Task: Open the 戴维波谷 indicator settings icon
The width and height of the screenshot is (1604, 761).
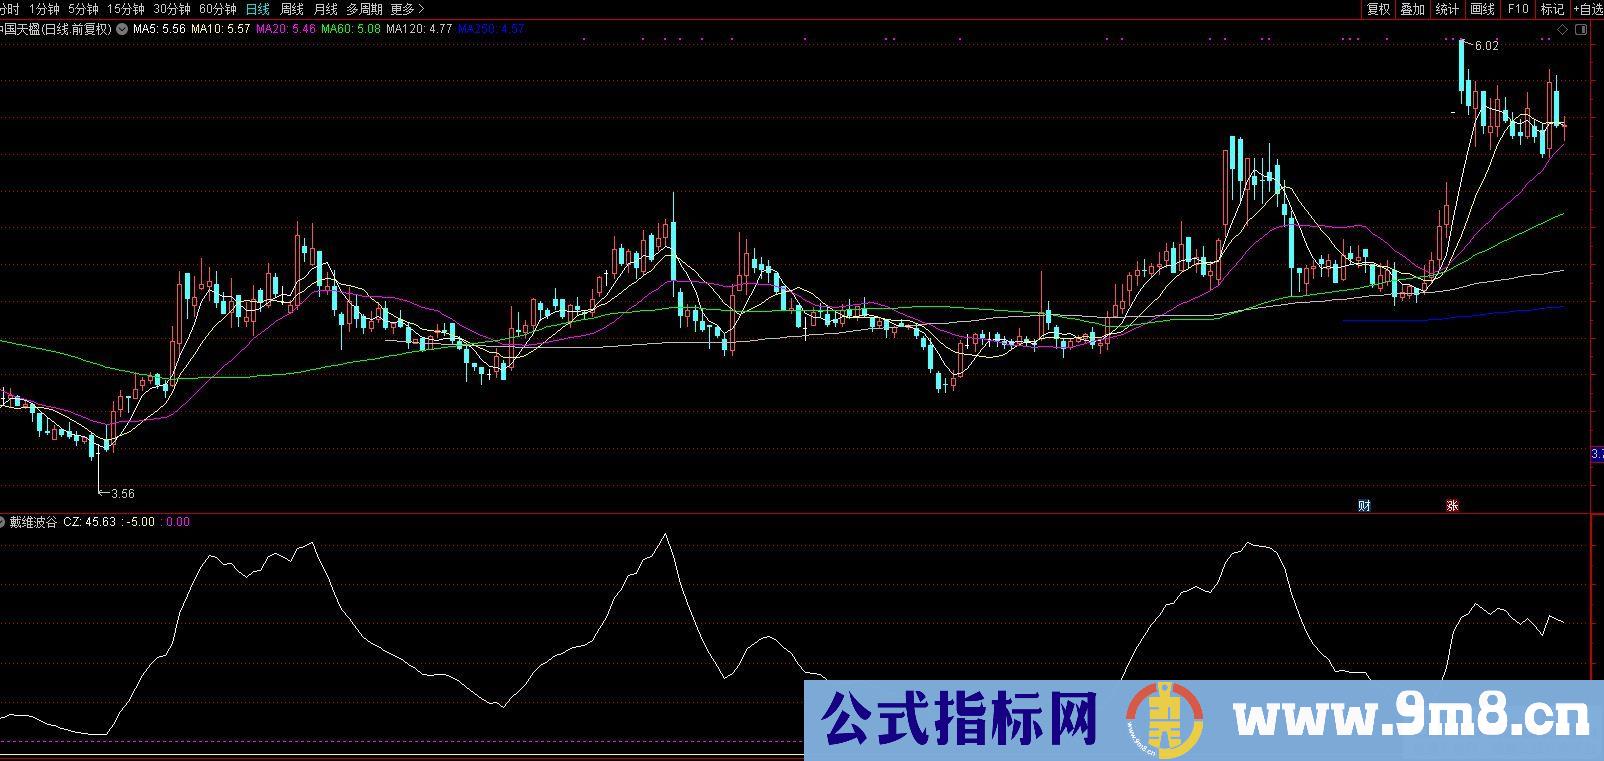Action: point(4,522)
